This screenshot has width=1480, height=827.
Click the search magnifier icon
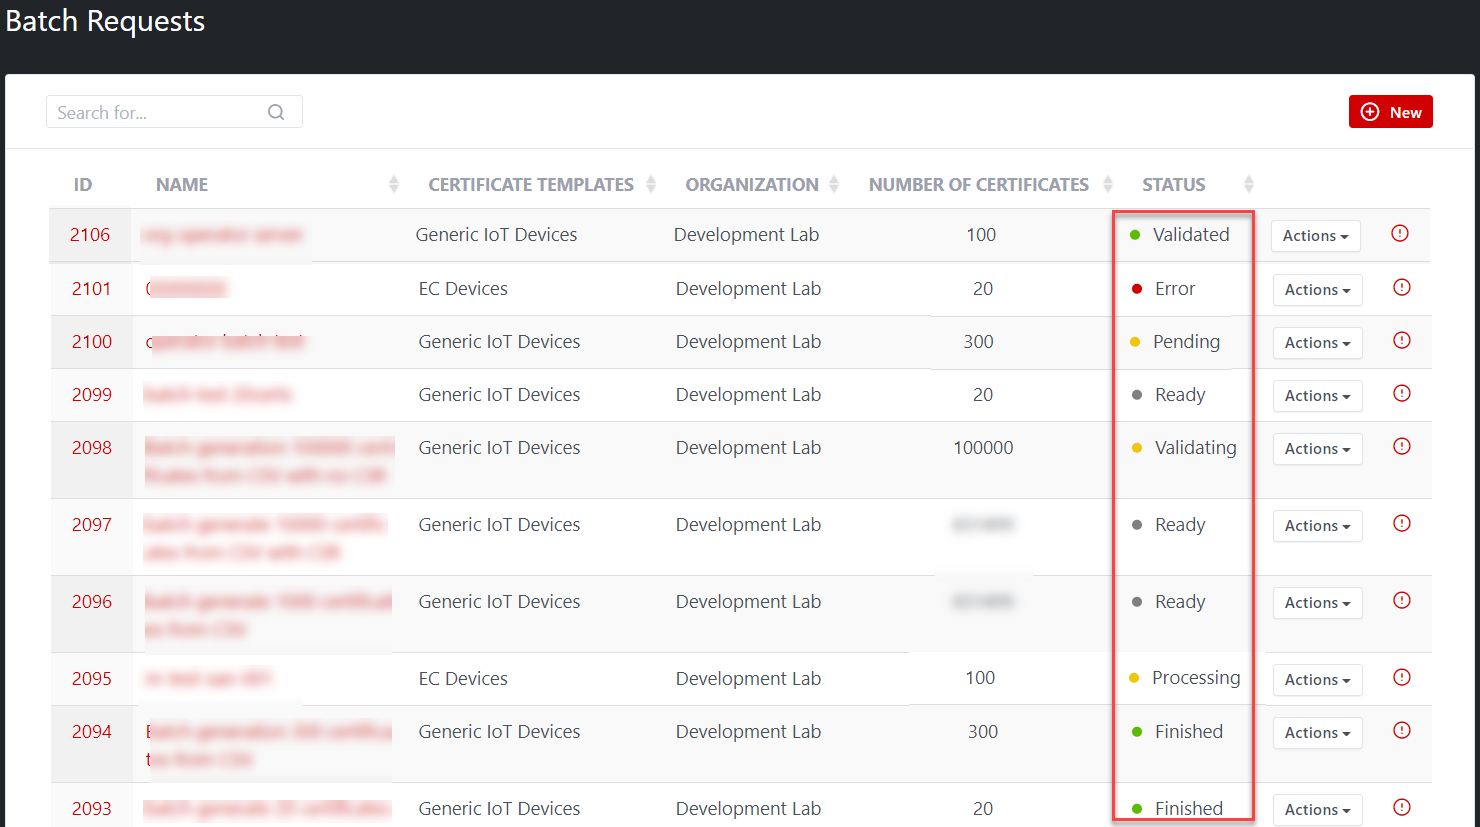pyautogui.click(x=276, y=112)
